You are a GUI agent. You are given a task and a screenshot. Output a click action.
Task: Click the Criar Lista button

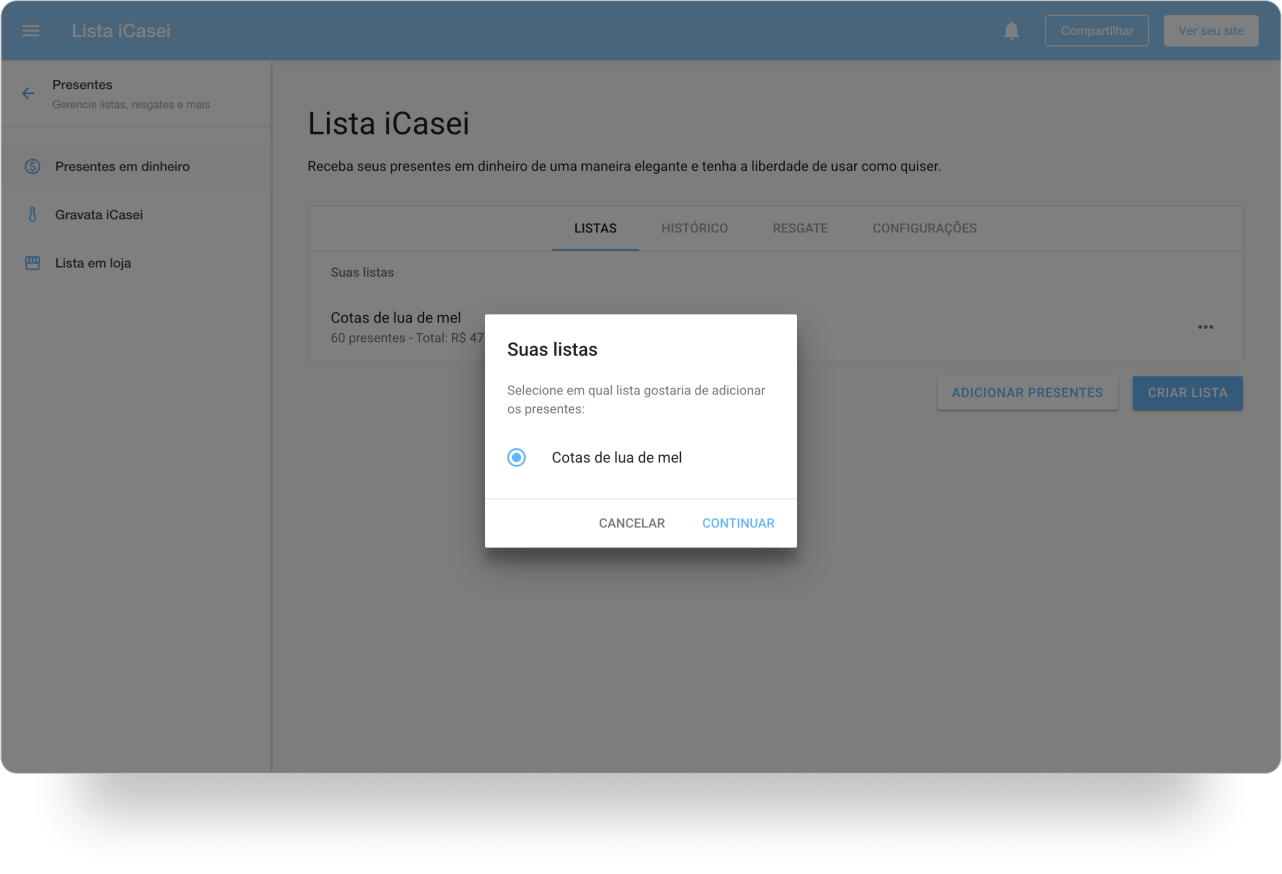1187,393
